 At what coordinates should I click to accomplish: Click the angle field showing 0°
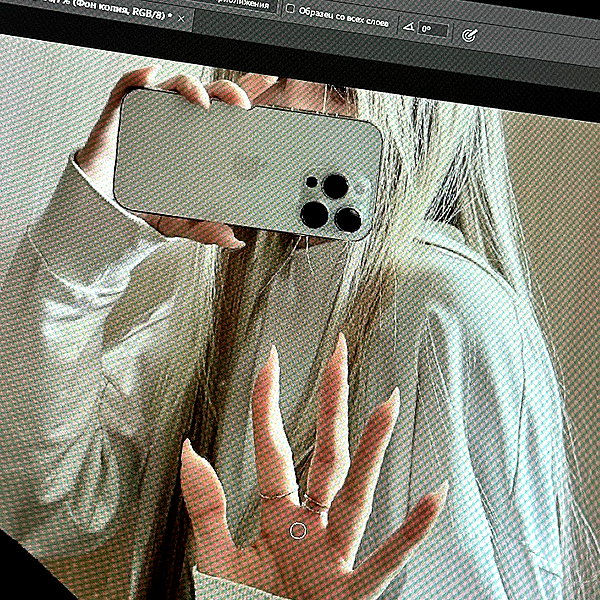click(433, 29)
